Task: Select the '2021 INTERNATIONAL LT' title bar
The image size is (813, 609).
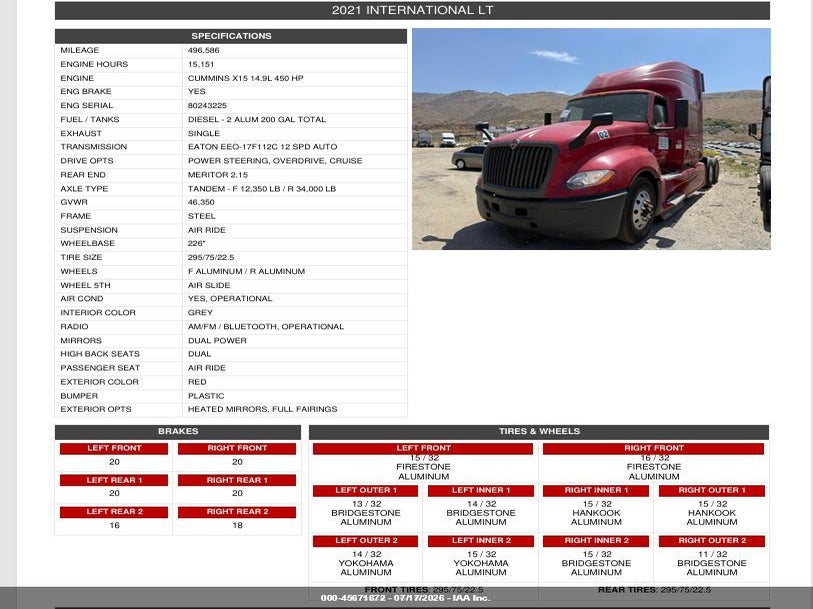Action: (x=412, y=10)
